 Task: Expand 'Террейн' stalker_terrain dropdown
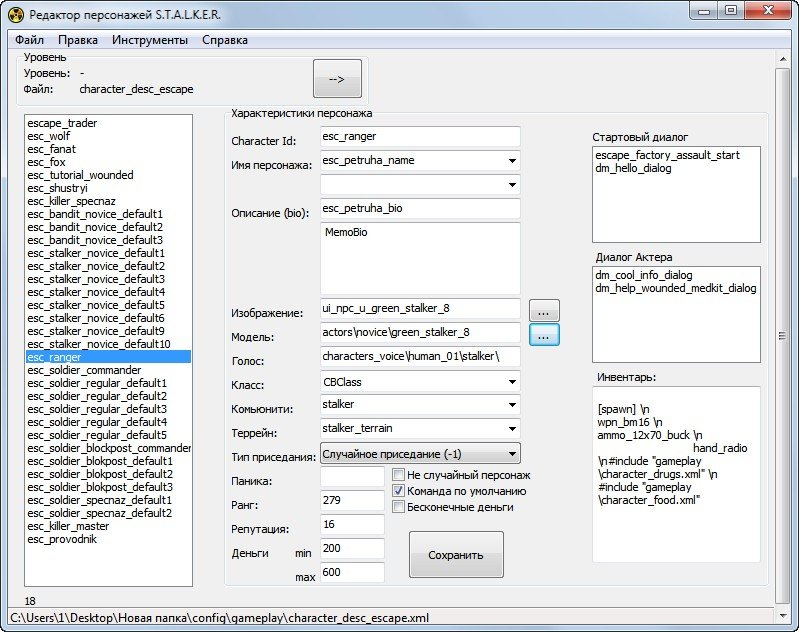coord(512,429)
